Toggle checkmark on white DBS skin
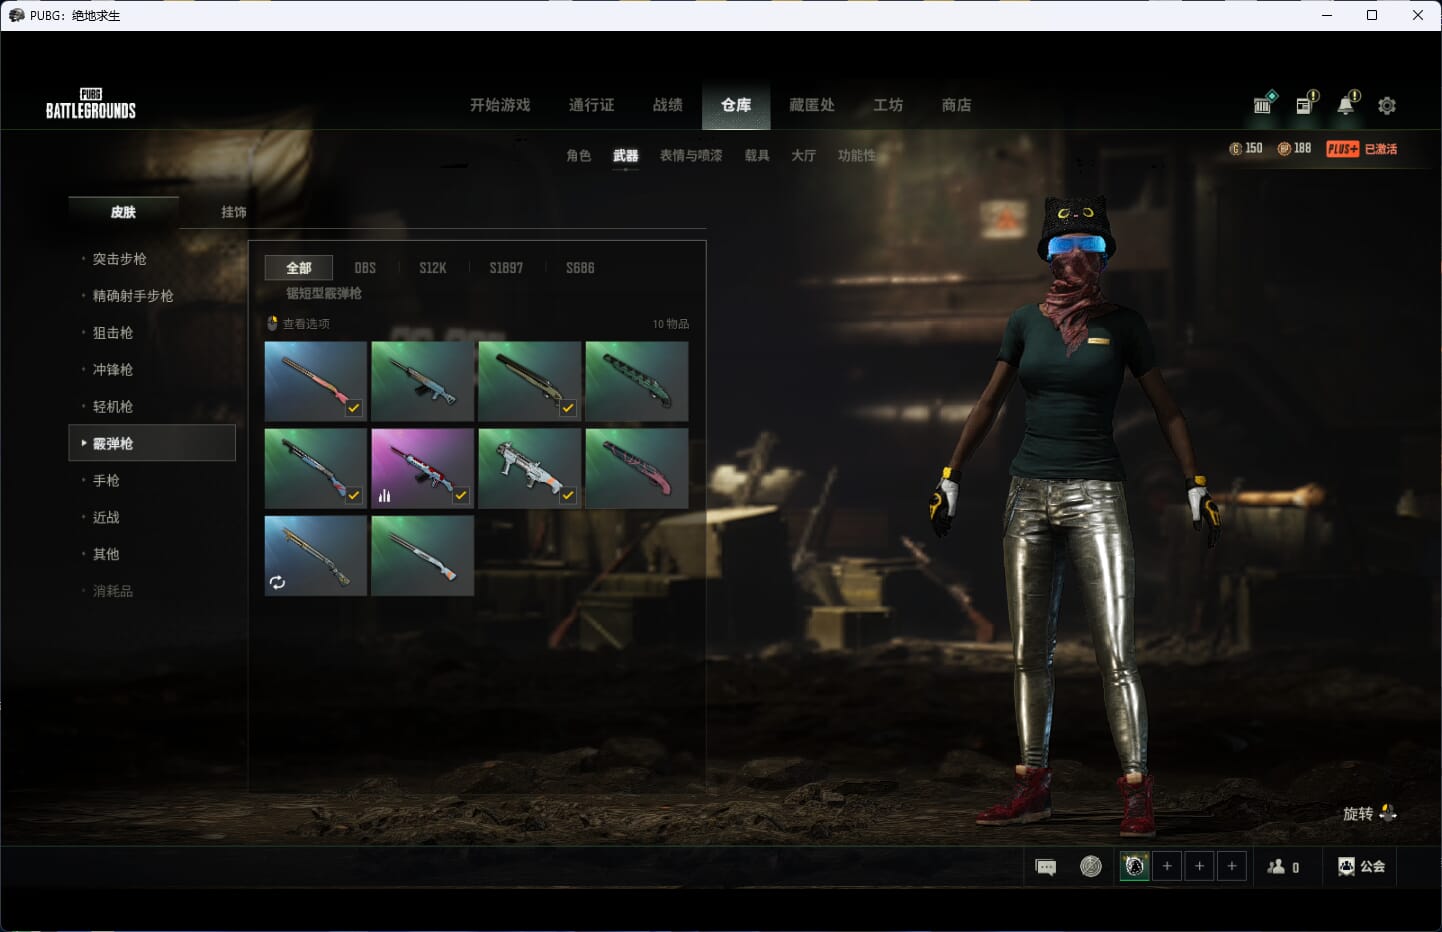This screenshot has height=932, width=1442. (x=568, y=495)
